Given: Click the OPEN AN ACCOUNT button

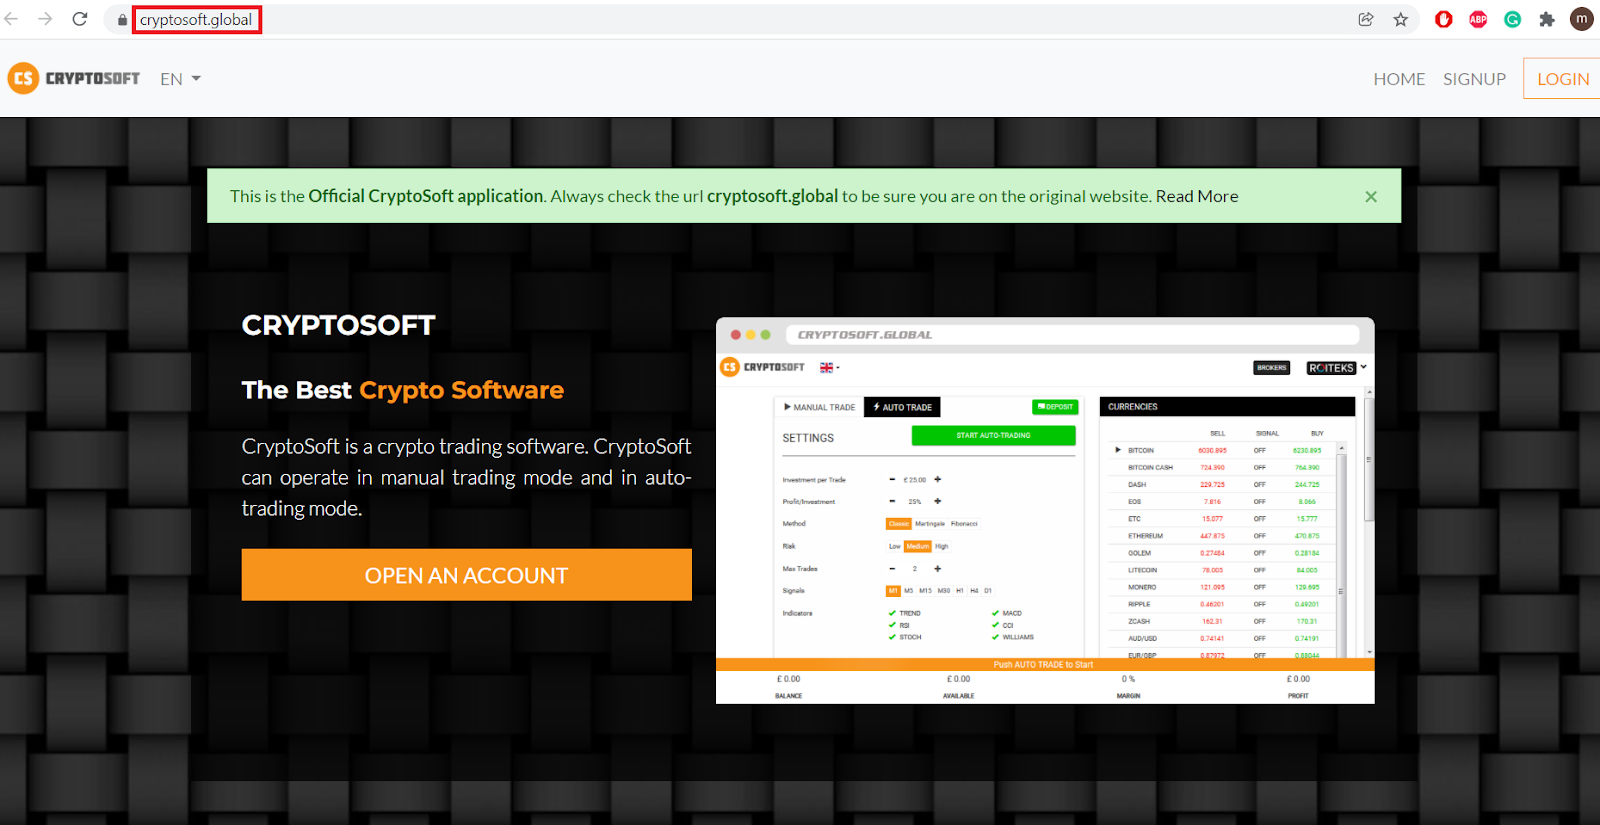Looking at the screenshot, I should pos(466,575).
